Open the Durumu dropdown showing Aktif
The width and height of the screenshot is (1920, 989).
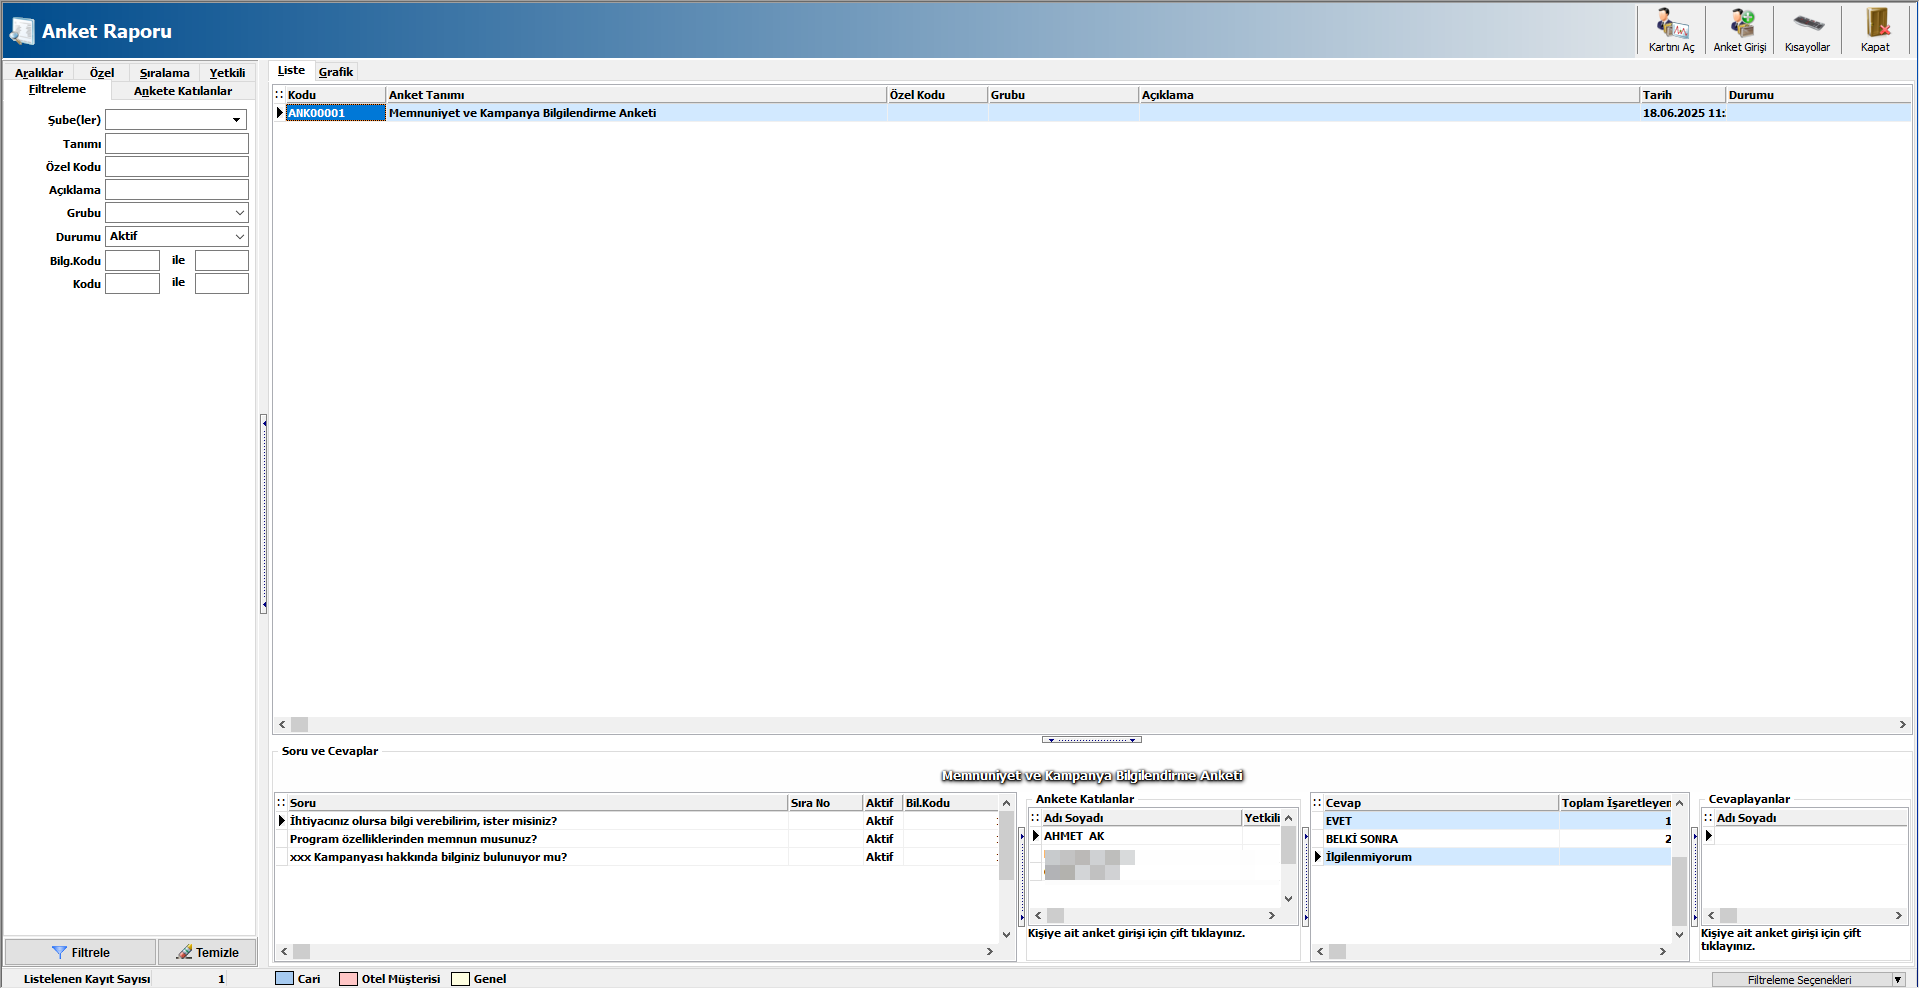(239, 237)
